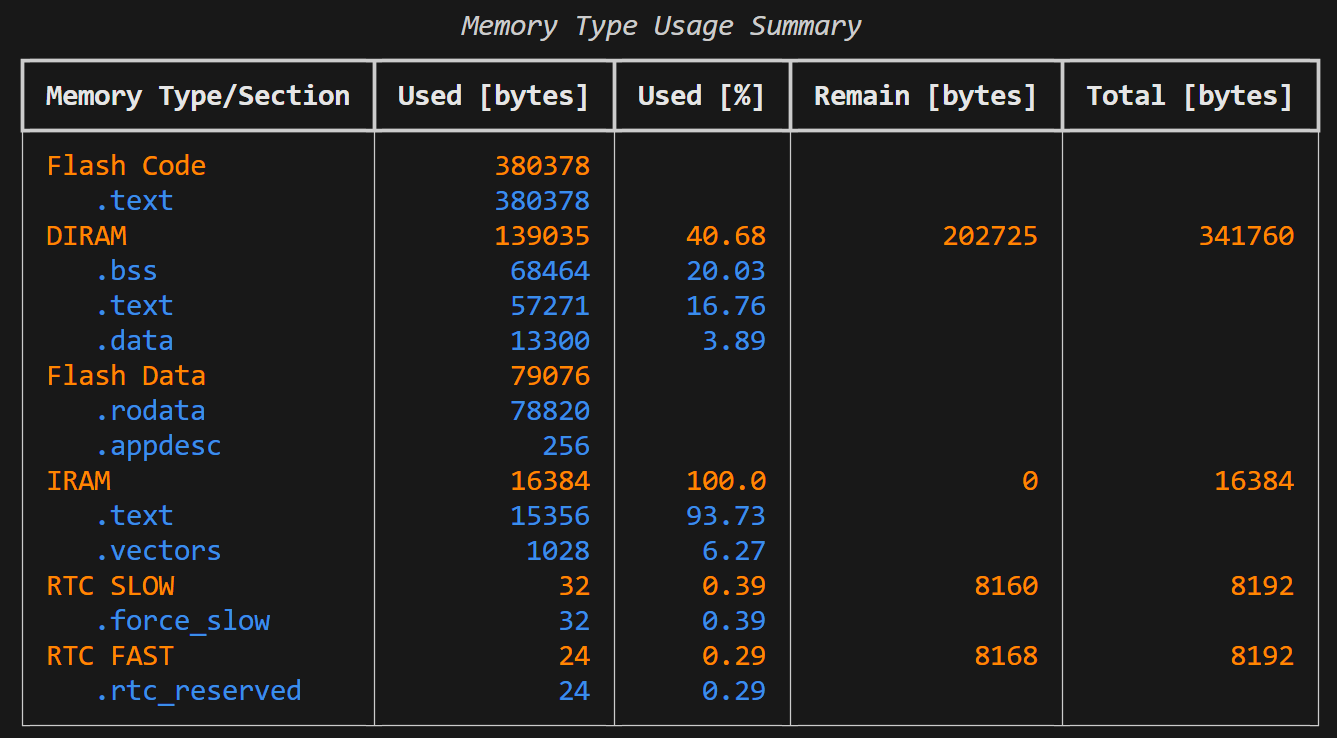
Task: Click RTC FAST used percent 0.29
Action: 734,656
